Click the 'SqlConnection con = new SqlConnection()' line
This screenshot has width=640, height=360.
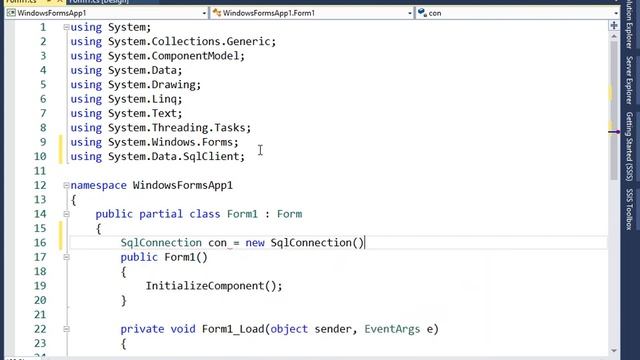coord(242,243)
